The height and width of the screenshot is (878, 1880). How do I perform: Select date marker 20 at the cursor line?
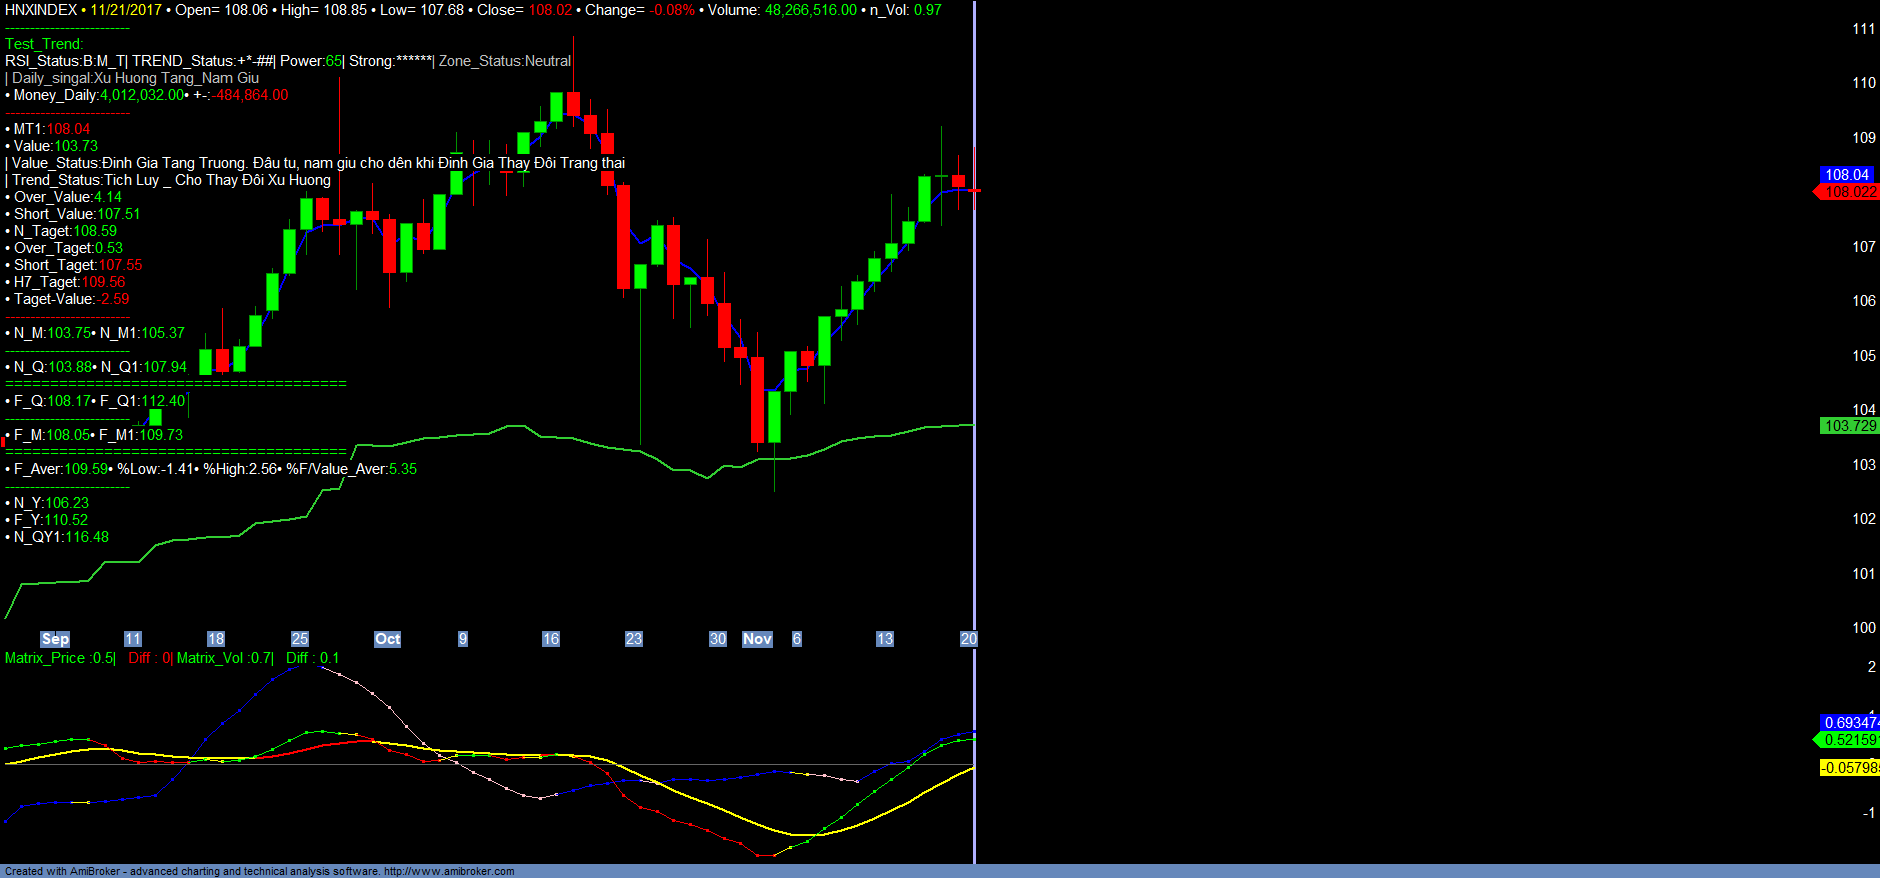point(968,639)
